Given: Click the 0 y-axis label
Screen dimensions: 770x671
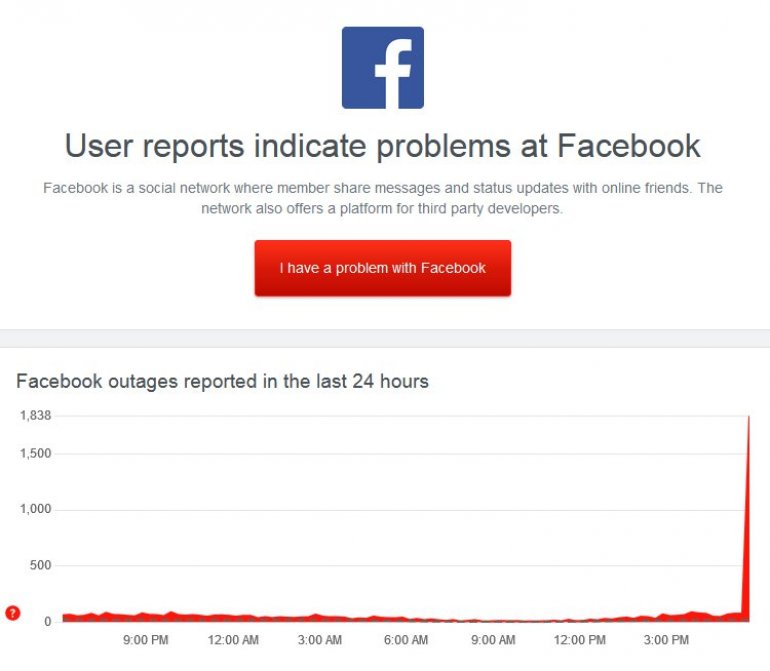Looking at the screenshot, I should [47, 622].
